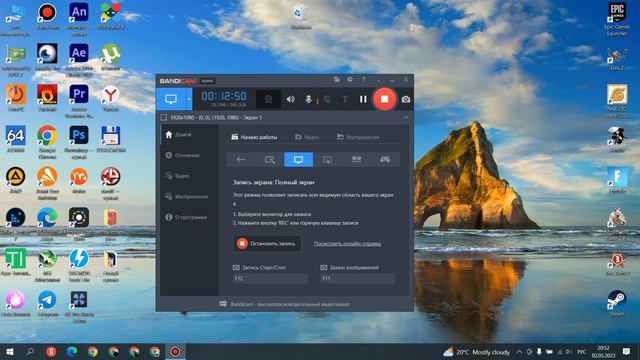The image size is (640, 360).
Task: Collapse the capture area bar chevron
Action: pyautogui.click(x=405, y=118)
